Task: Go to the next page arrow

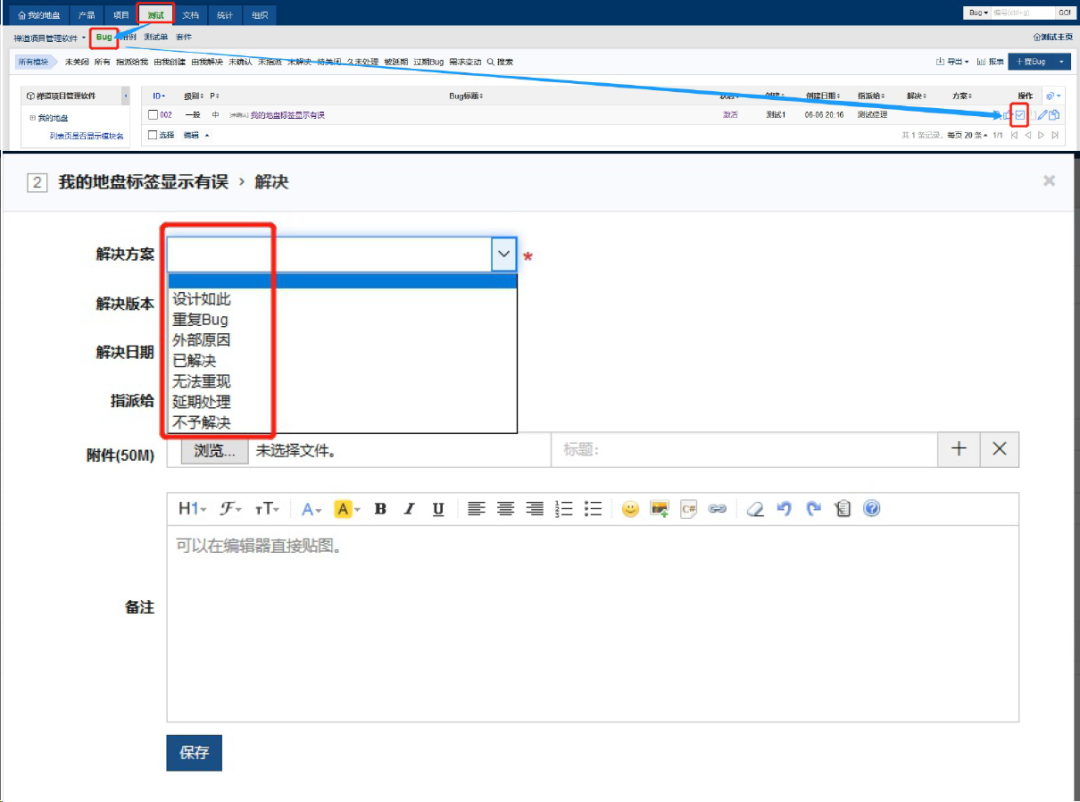Action: point(1041,136)
